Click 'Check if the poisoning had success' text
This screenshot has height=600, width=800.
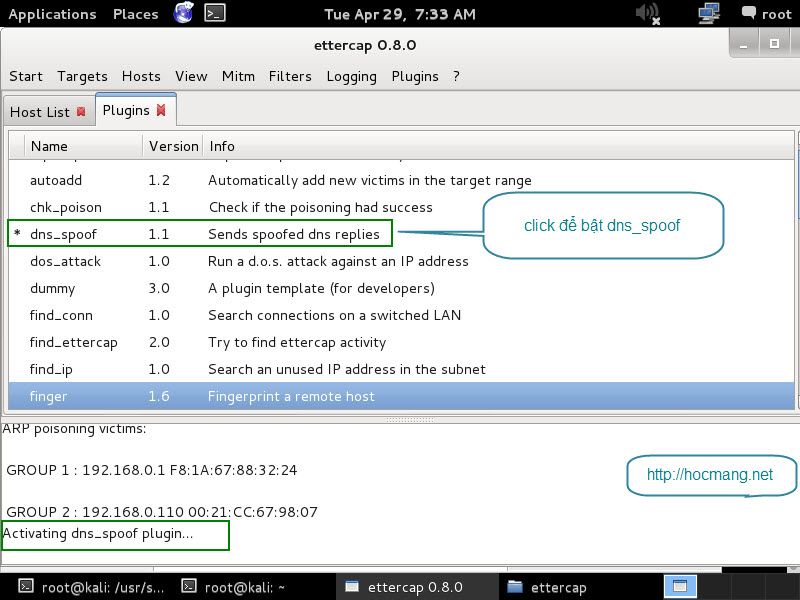pyautogui.click(x=320, y=207)
